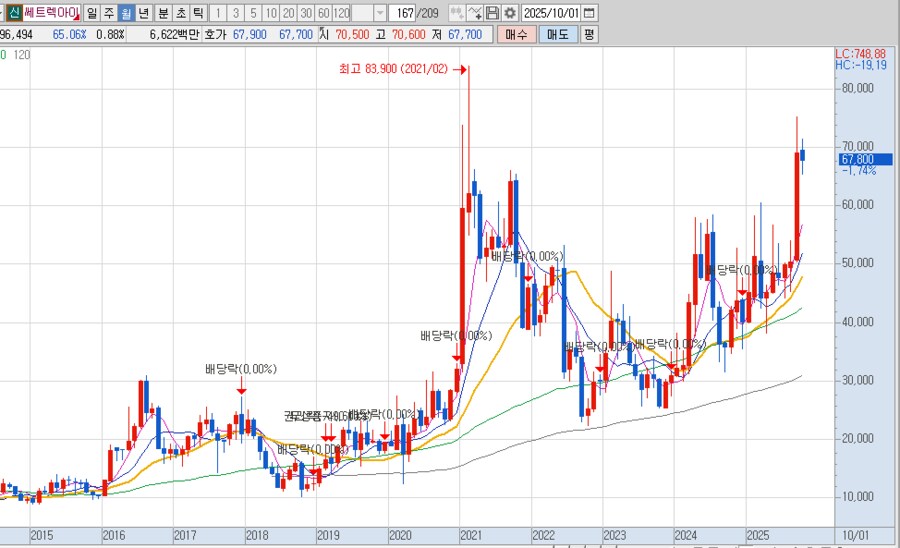Click the candlestick chart type icon
This screenshot has height=548, width=900.
[457, 13]
